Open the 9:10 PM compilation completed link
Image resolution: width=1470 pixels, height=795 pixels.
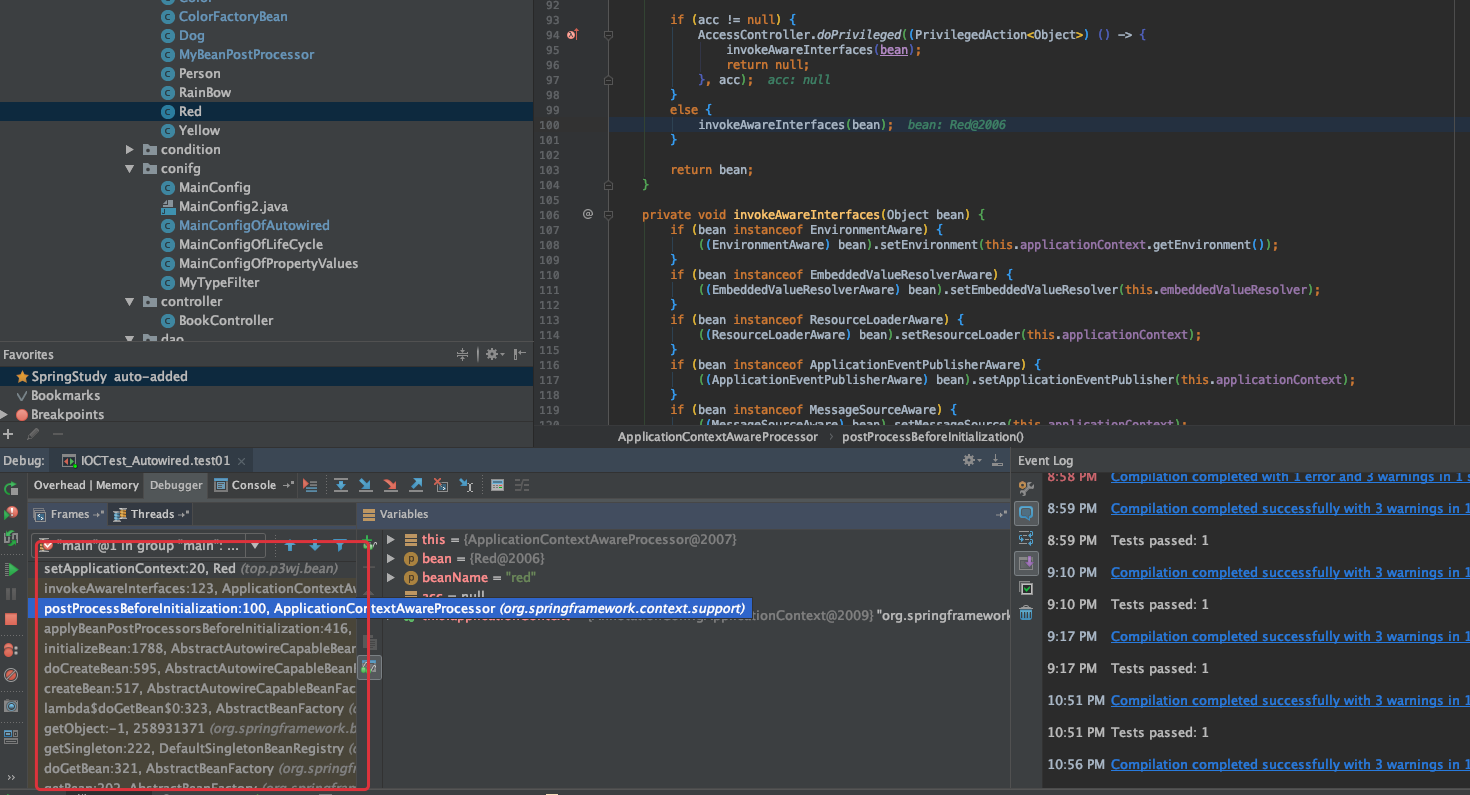(1290, 572)
